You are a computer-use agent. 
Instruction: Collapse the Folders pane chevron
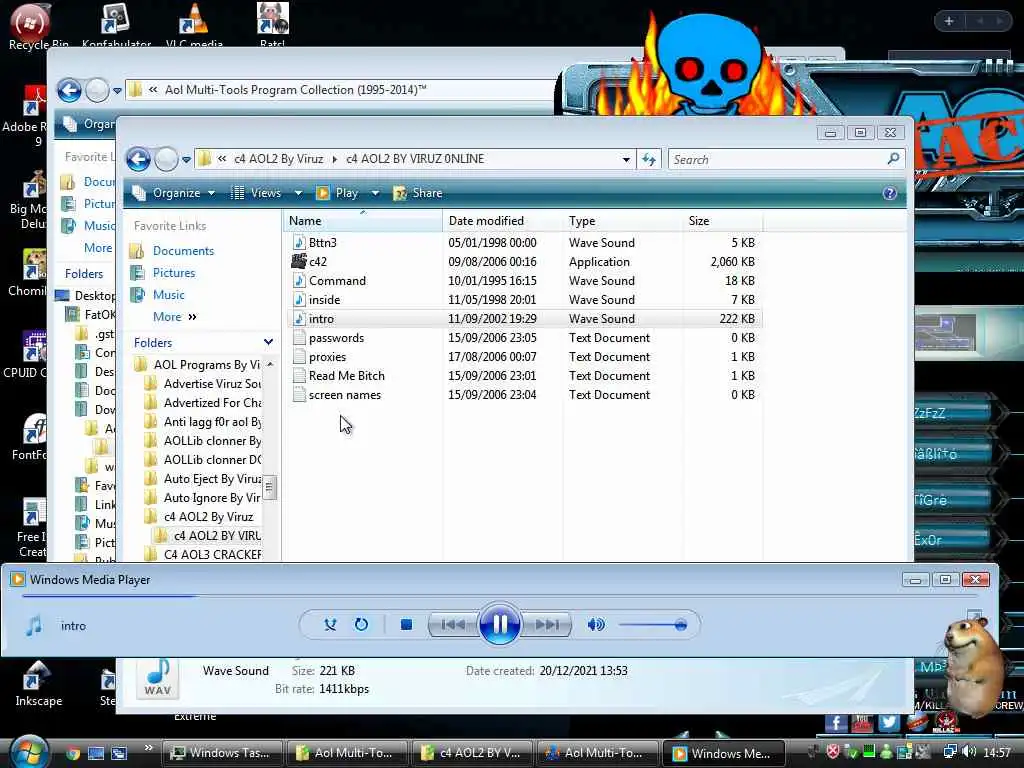tap(268, 342)
